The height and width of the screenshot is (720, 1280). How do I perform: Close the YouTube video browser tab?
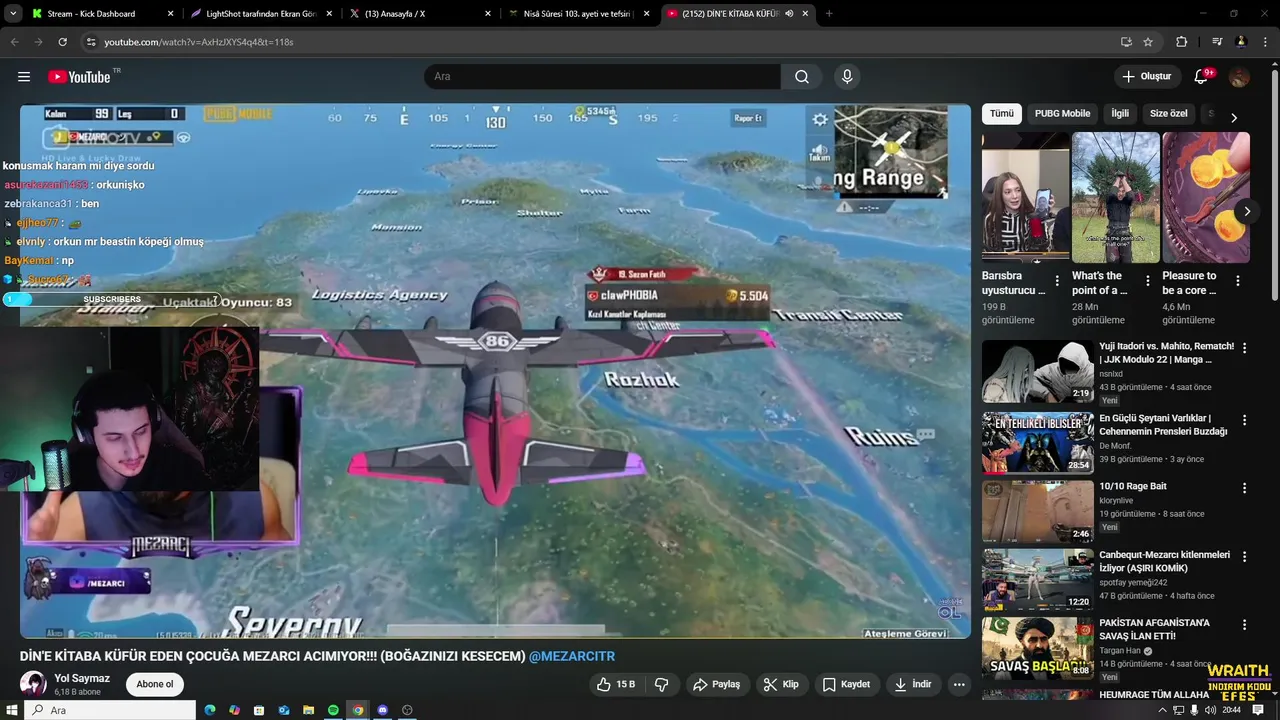pyautogui.click(x=805, y=14)
